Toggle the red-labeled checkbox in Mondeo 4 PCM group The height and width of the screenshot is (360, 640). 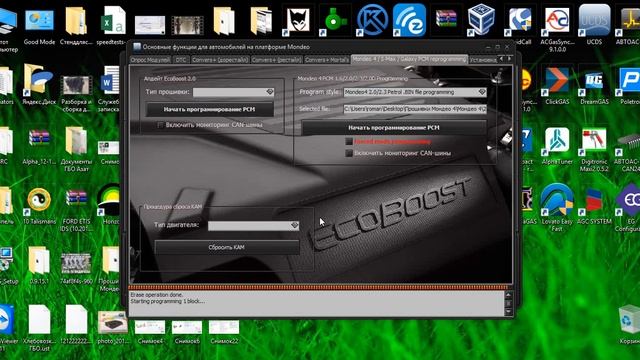[x=349, y=141]
